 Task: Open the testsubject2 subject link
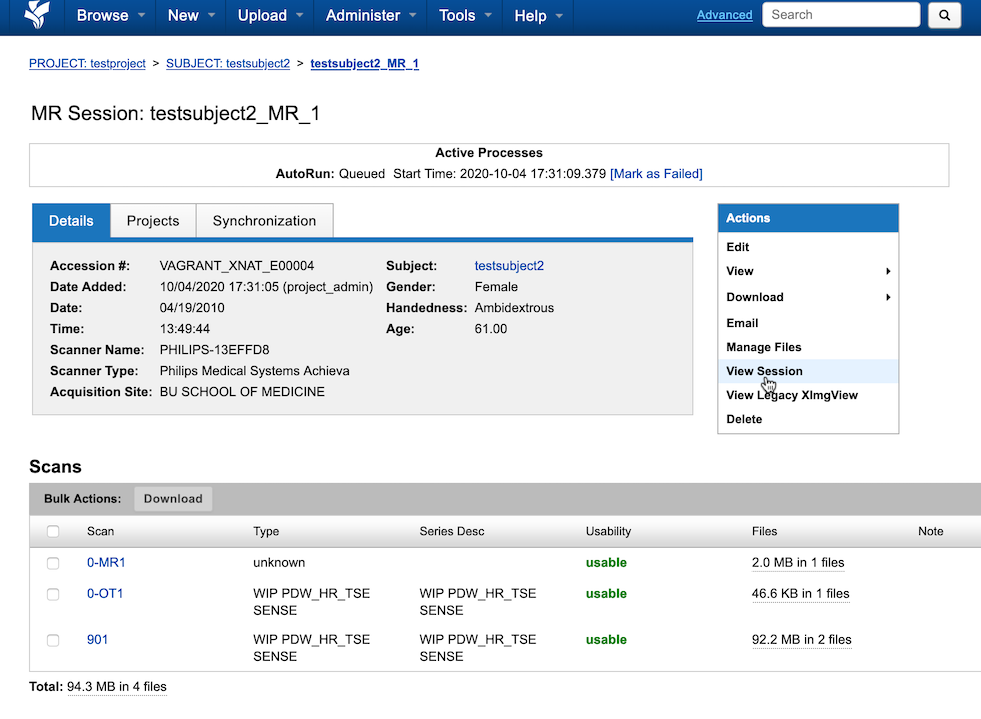tap(509, 266)
